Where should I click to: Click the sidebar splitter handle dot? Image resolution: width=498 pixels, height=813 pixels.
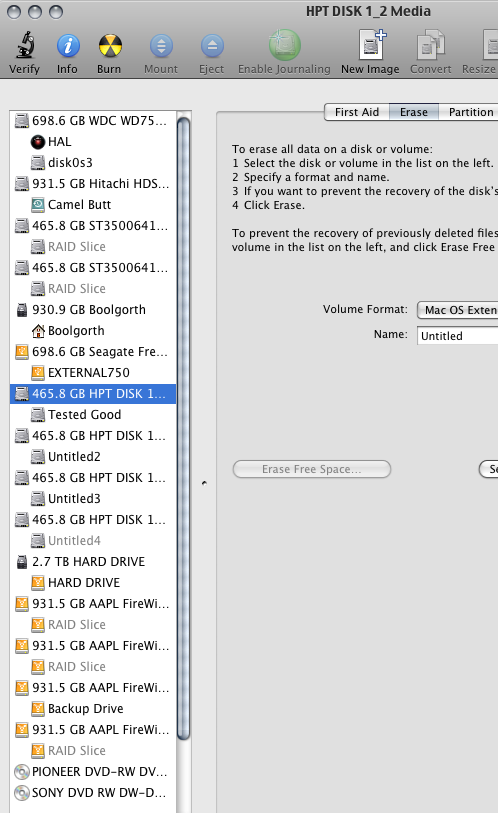pyautogui.click(x=204, y=483)
